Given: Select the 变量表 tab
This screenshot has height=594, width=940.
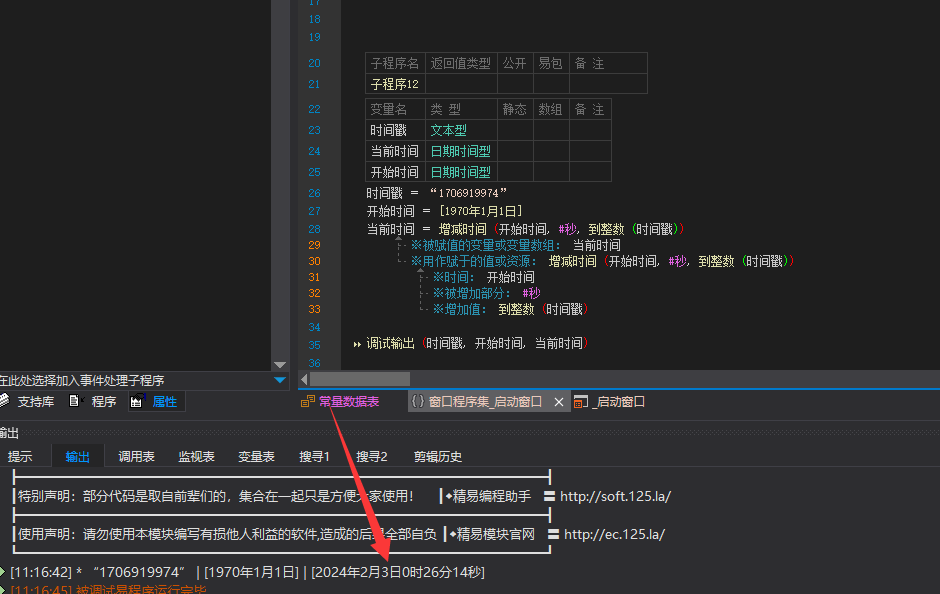Looking at the screenshot, I should 256,457.
